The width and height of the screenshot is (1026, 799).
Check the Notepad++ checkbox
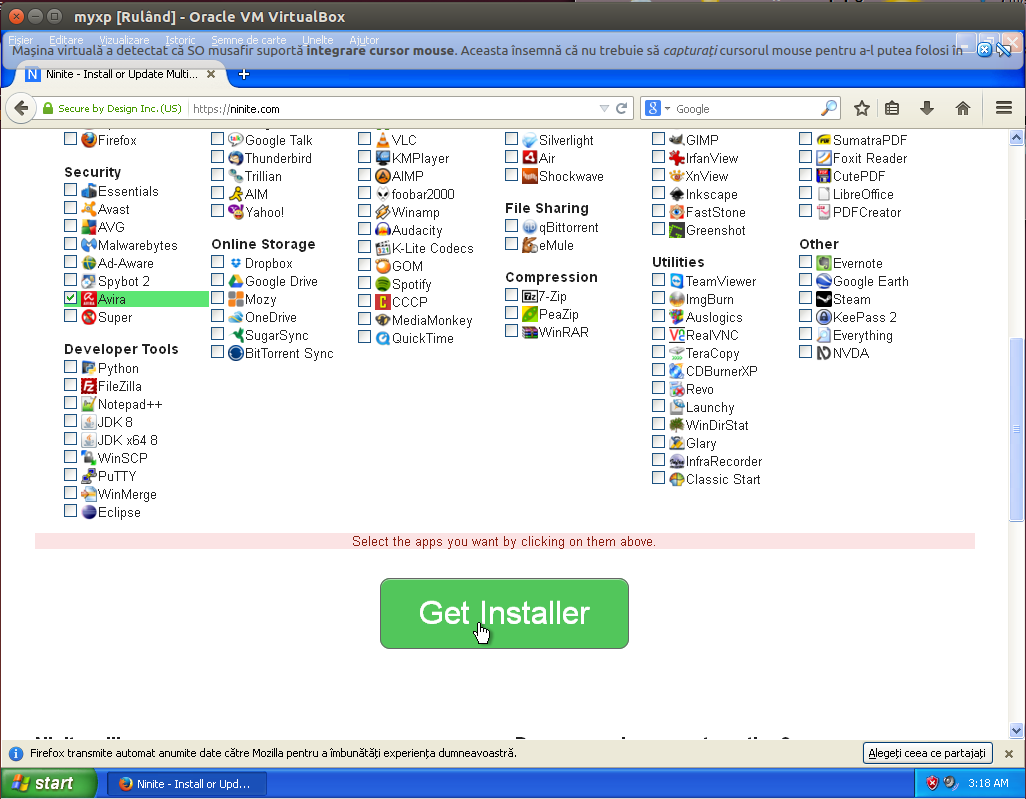tap(71, 402)
